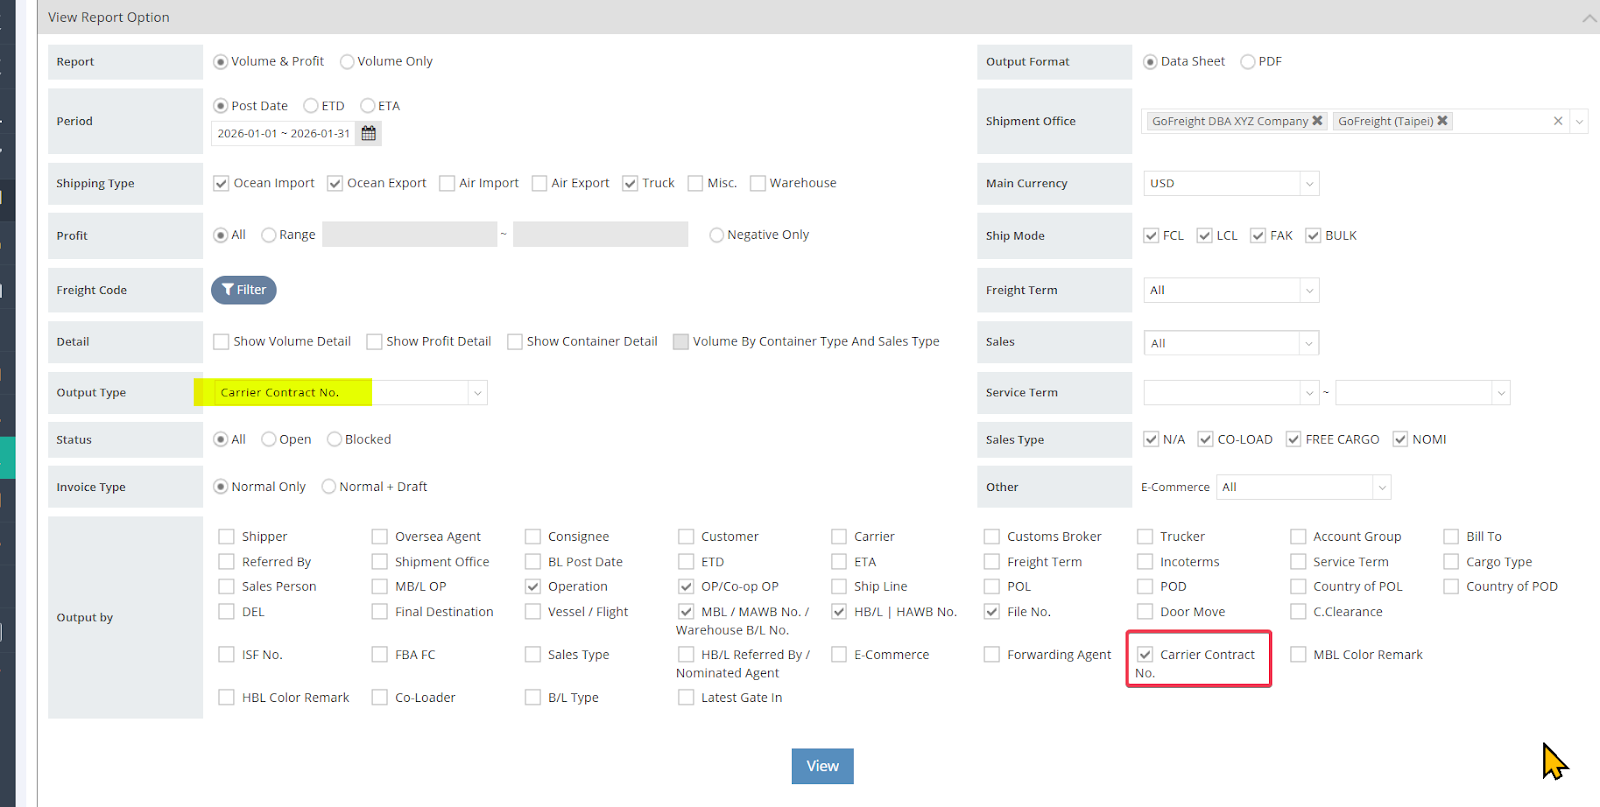Remove the GoFreight DBA XYZ Company tag

pyautogui.click(x=1317, y=121)
